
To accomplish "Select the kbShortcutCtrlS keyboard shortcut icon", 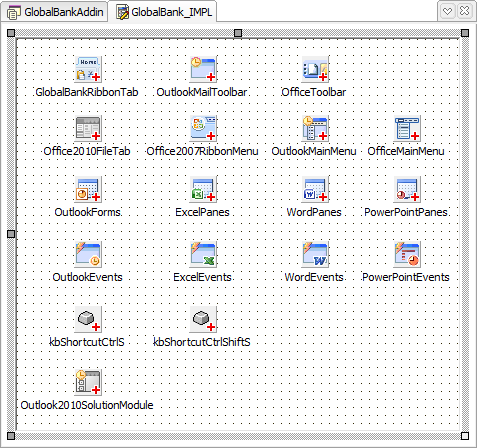I will (88, 319).
